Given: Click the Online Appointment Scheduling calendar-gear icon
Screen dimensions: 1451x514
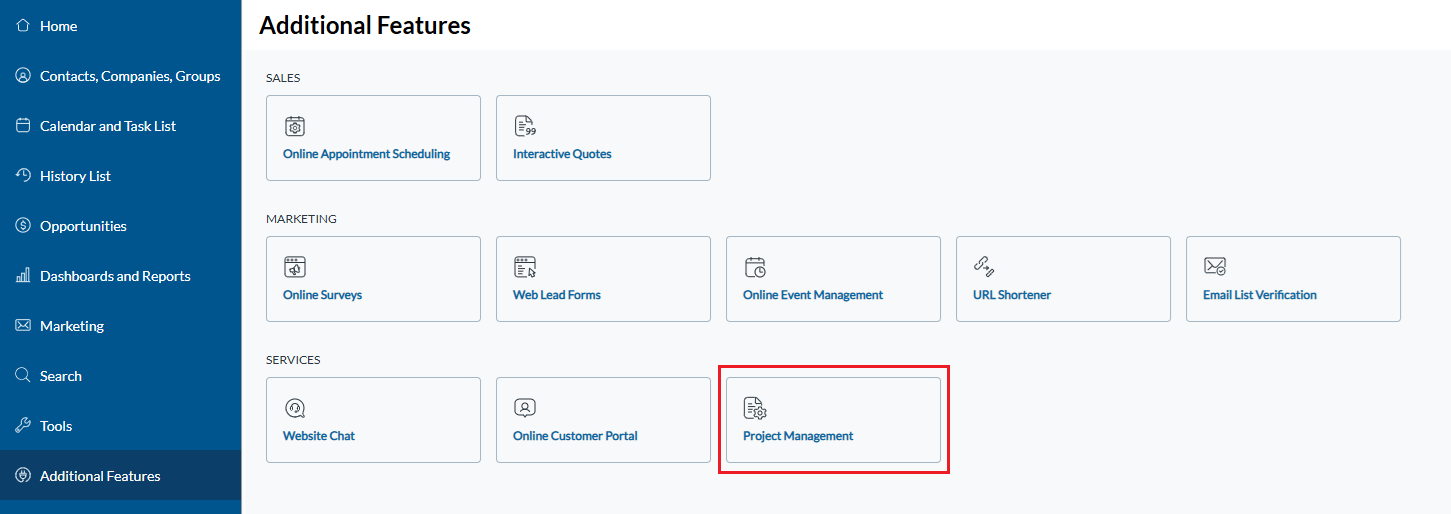Looking at the screenshot, I should pyautogui.click(x=295, y=126).
